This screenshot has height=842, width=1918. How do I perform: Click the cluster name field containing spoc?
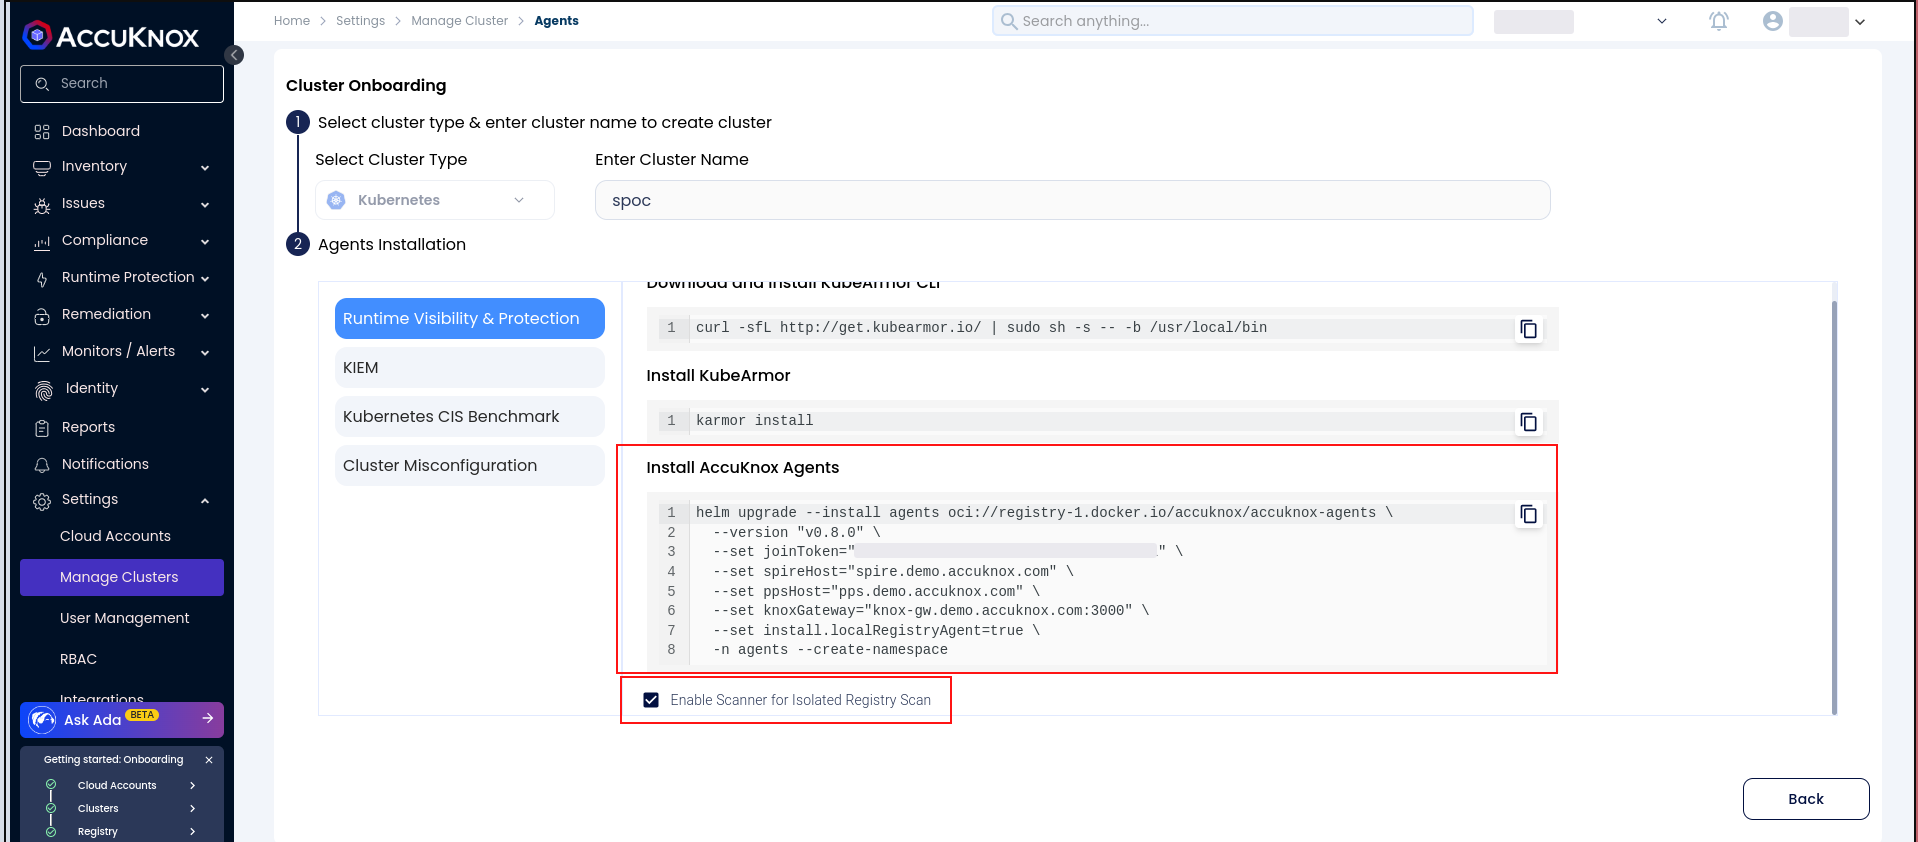1073,200
